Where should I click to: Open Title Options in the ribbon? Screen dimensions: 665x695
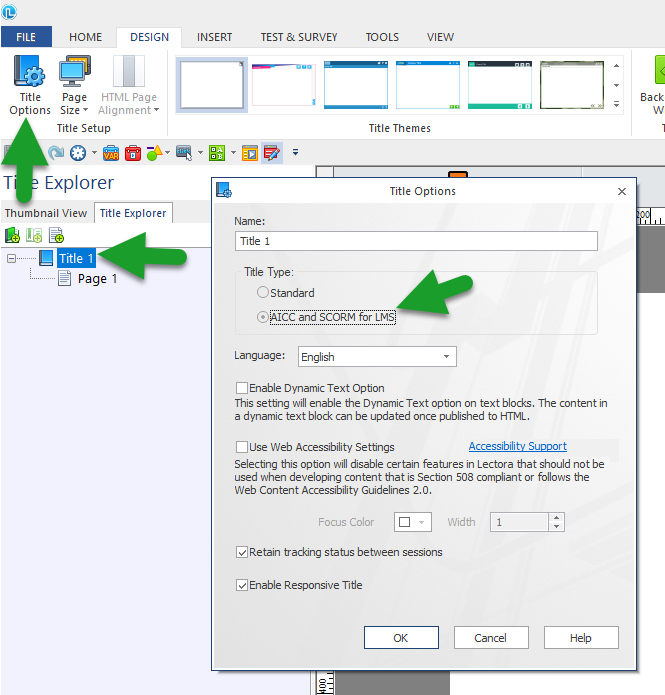click(30, 85)
